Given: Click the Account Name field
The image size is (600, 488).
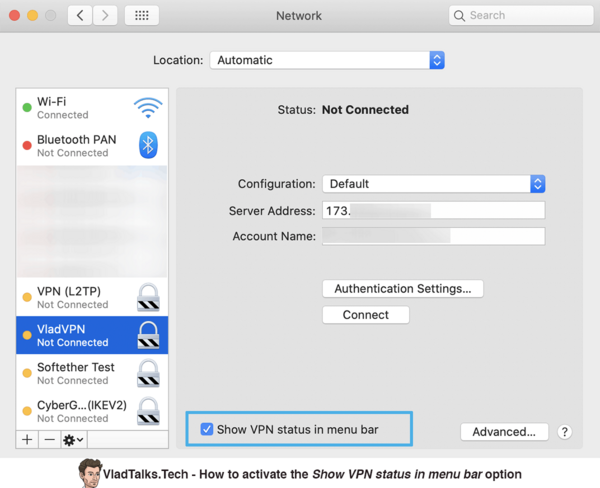Looking at the screenshot, I should click(x=434, y=236).
